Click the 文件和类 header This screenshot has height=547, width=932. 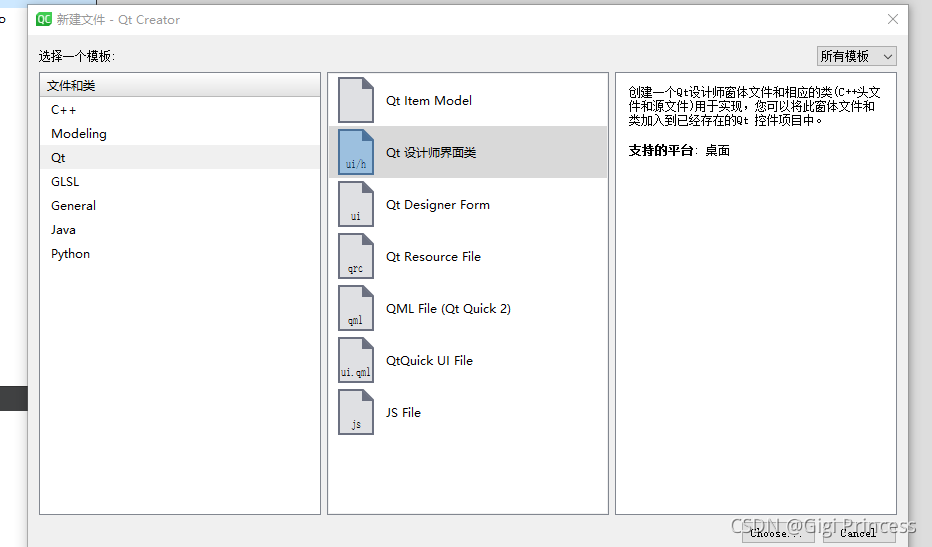click(180, 86)
